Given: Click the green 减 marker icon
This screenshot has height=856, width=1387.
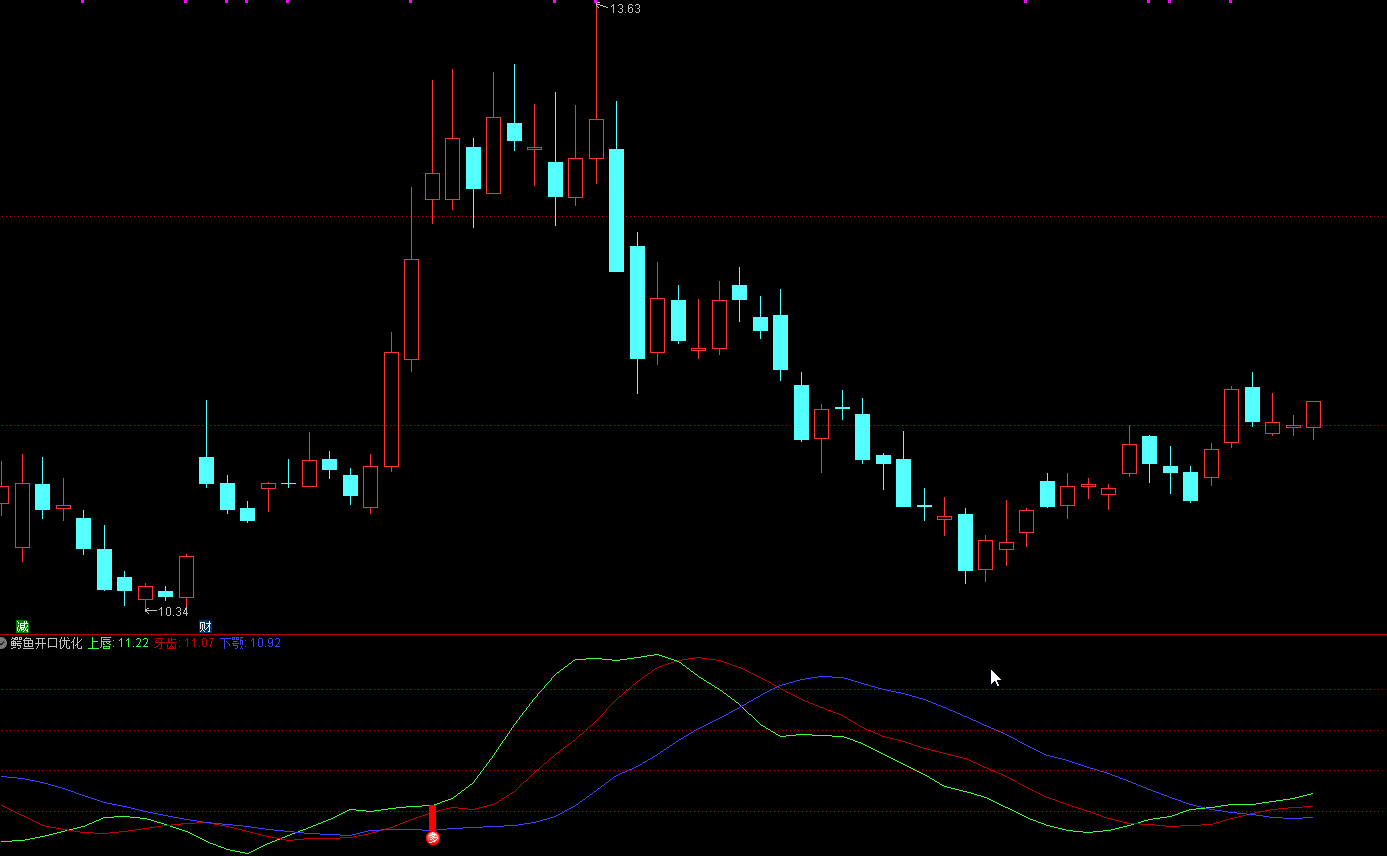Looking at the screenshot, I should (22, 627).
